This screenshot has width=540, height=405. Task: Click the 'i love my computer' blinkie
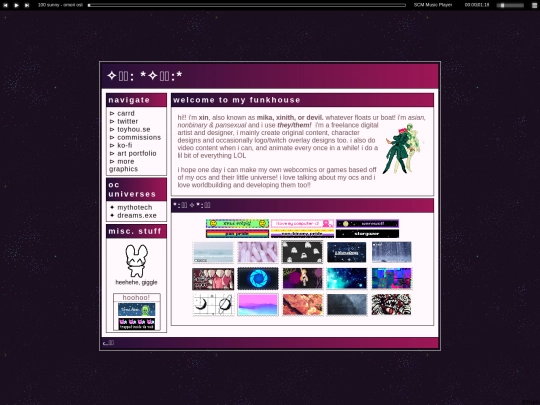(x=302, y=224)
